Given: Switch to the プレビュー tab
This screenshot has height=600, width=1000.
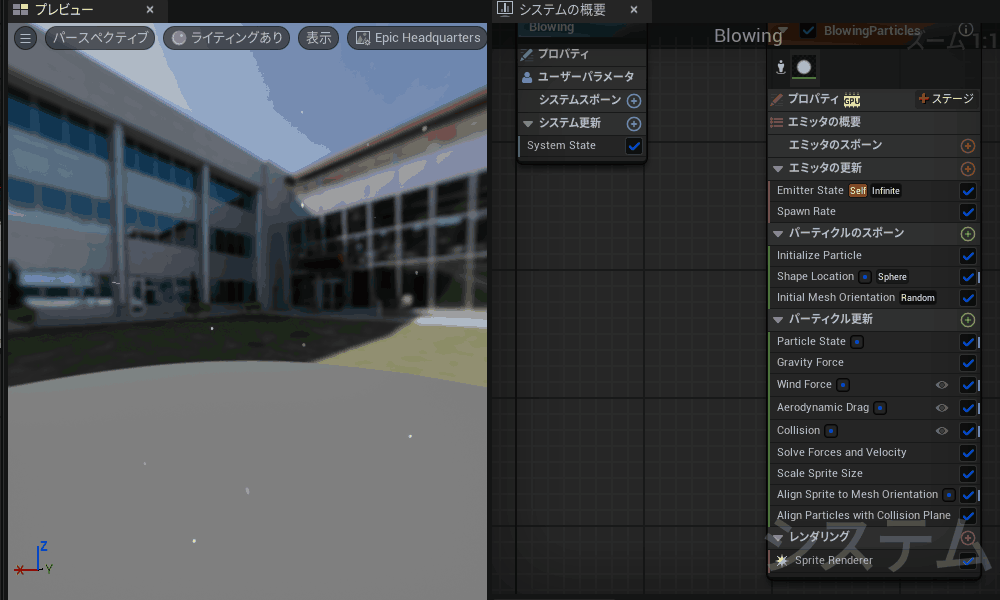Looking at the screenshot, I should 64,10.
